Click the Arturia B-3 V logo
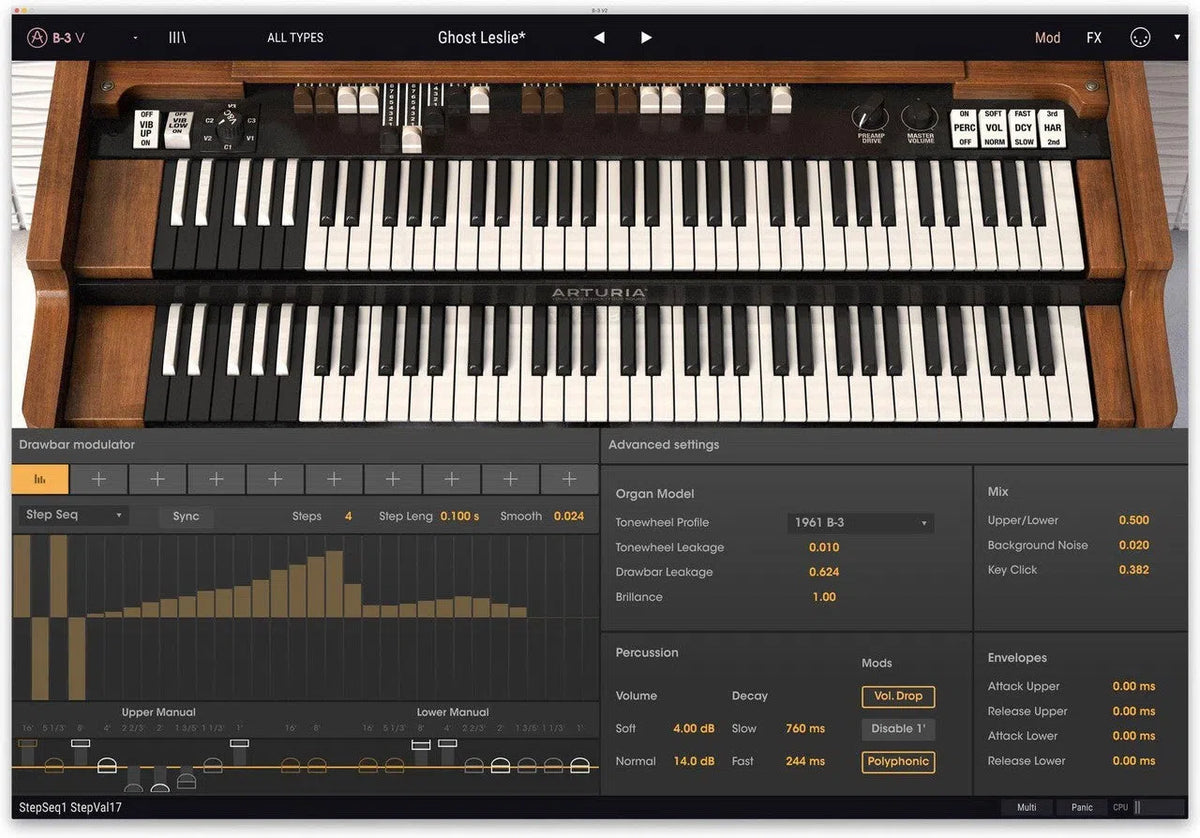Image resolution: width=1200 pixels, height=838 pixels. (x=56, y=38)
